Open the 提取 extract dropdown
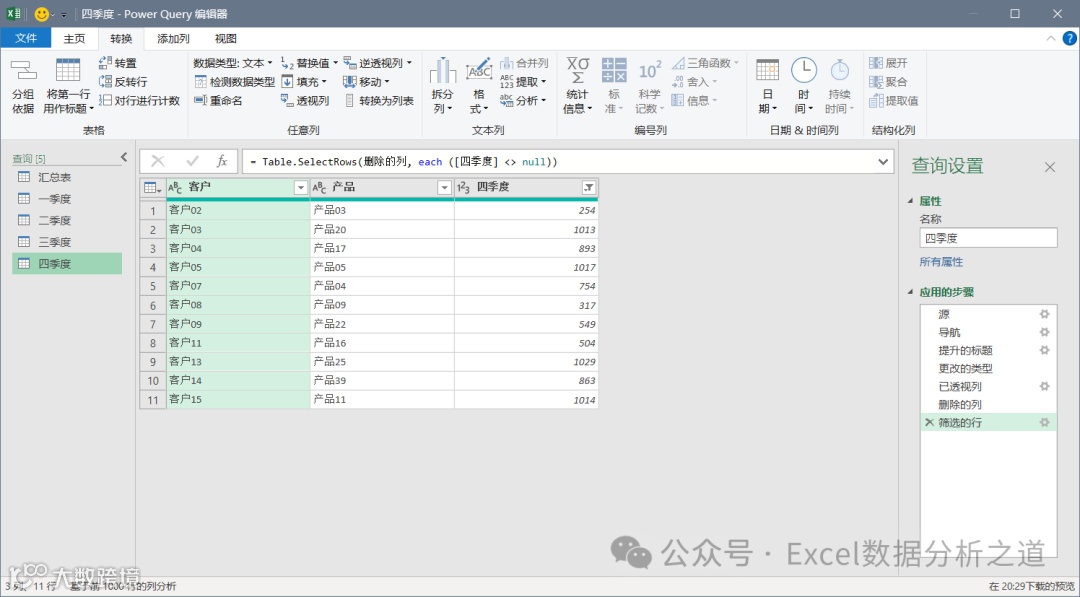The width and height of the screenshot is (1080, 597). 523,82
